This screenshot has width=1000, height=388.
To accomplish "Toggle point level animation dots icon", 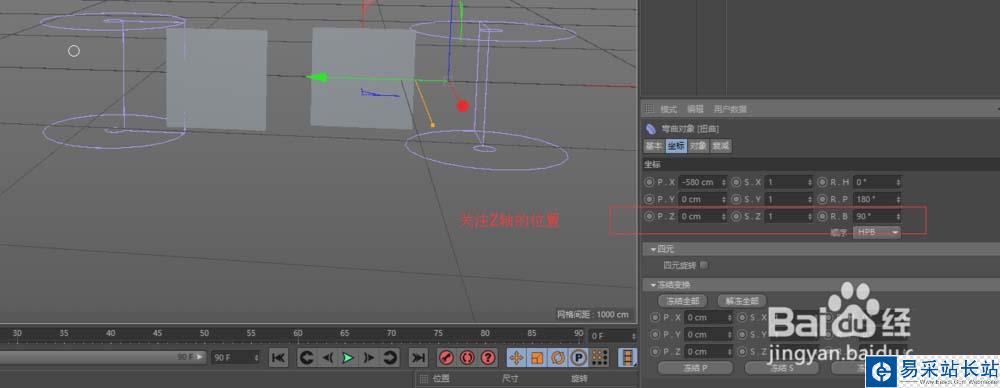I will 599,357.
